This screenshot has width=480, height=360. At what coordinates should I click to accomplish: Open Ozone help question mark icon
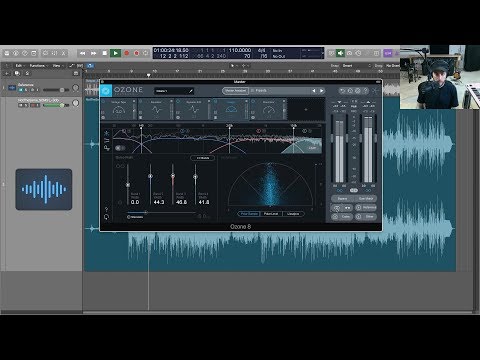pyautogui.click(x=366, y=91)
